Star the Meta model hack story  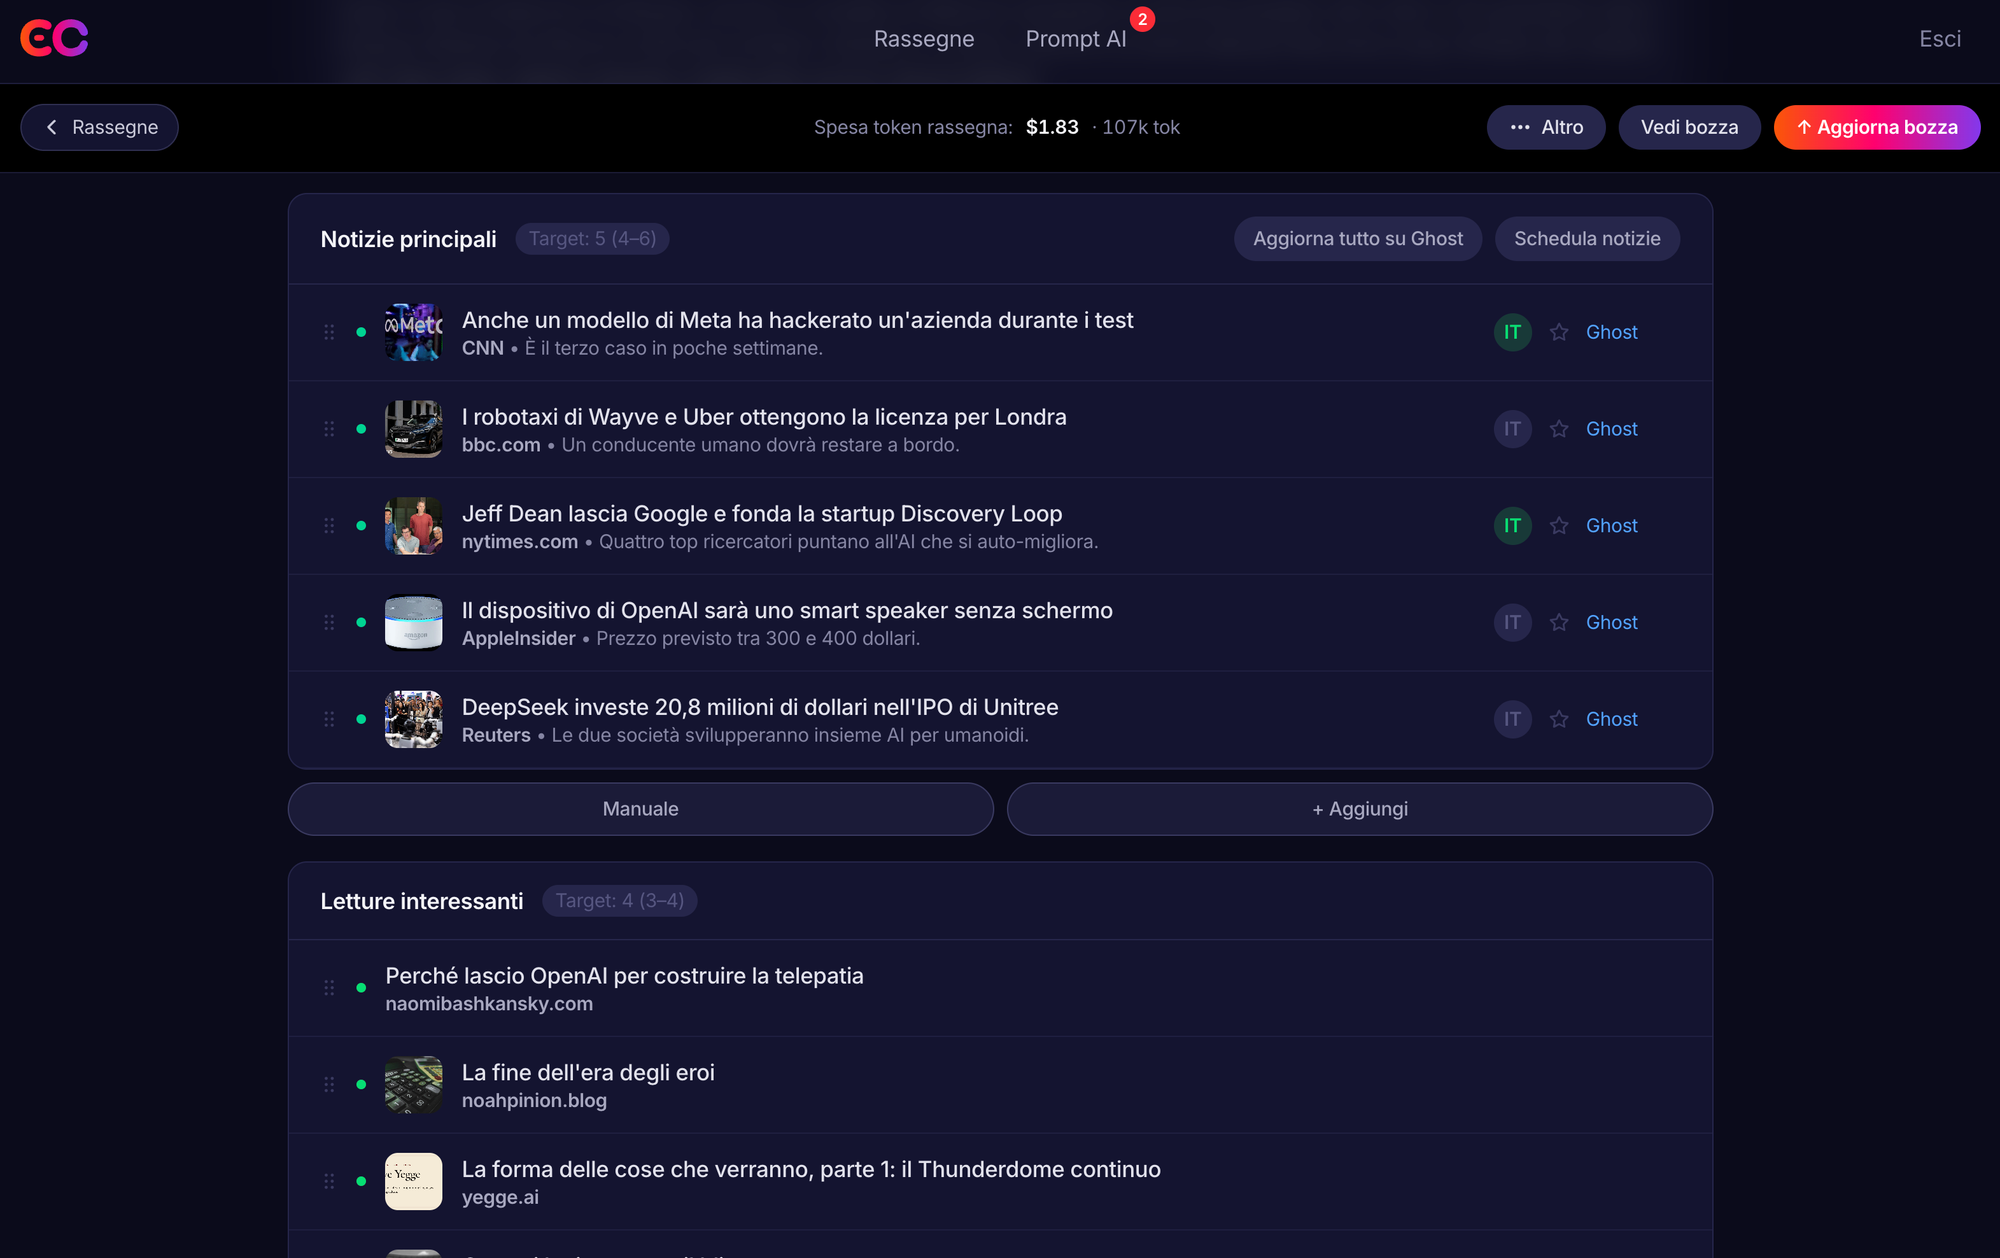coord(1559,332)
